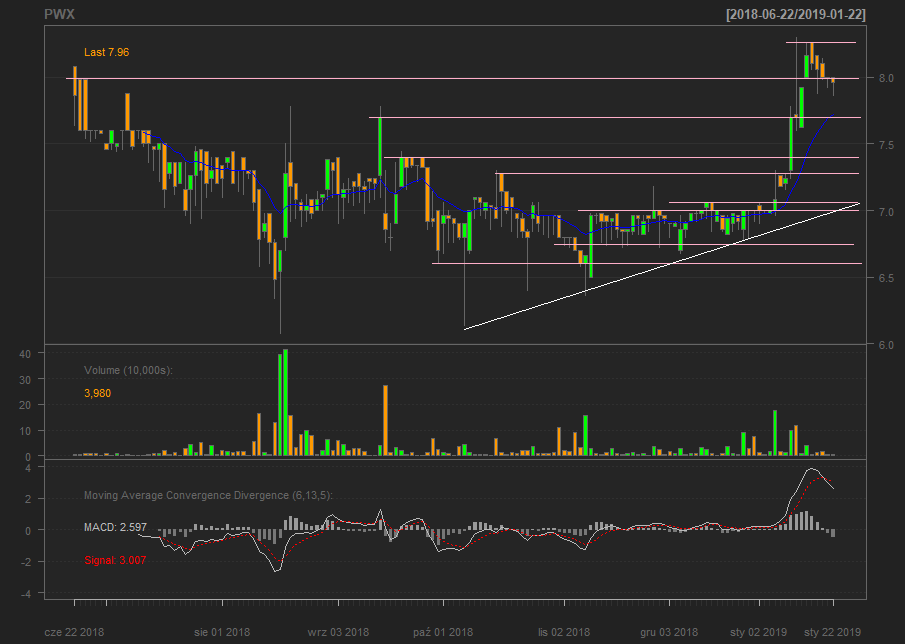Click the date range label 2018-06-22/2019-01-22
The height and width of the screenshot is (644, 905).
pos(796,14)
